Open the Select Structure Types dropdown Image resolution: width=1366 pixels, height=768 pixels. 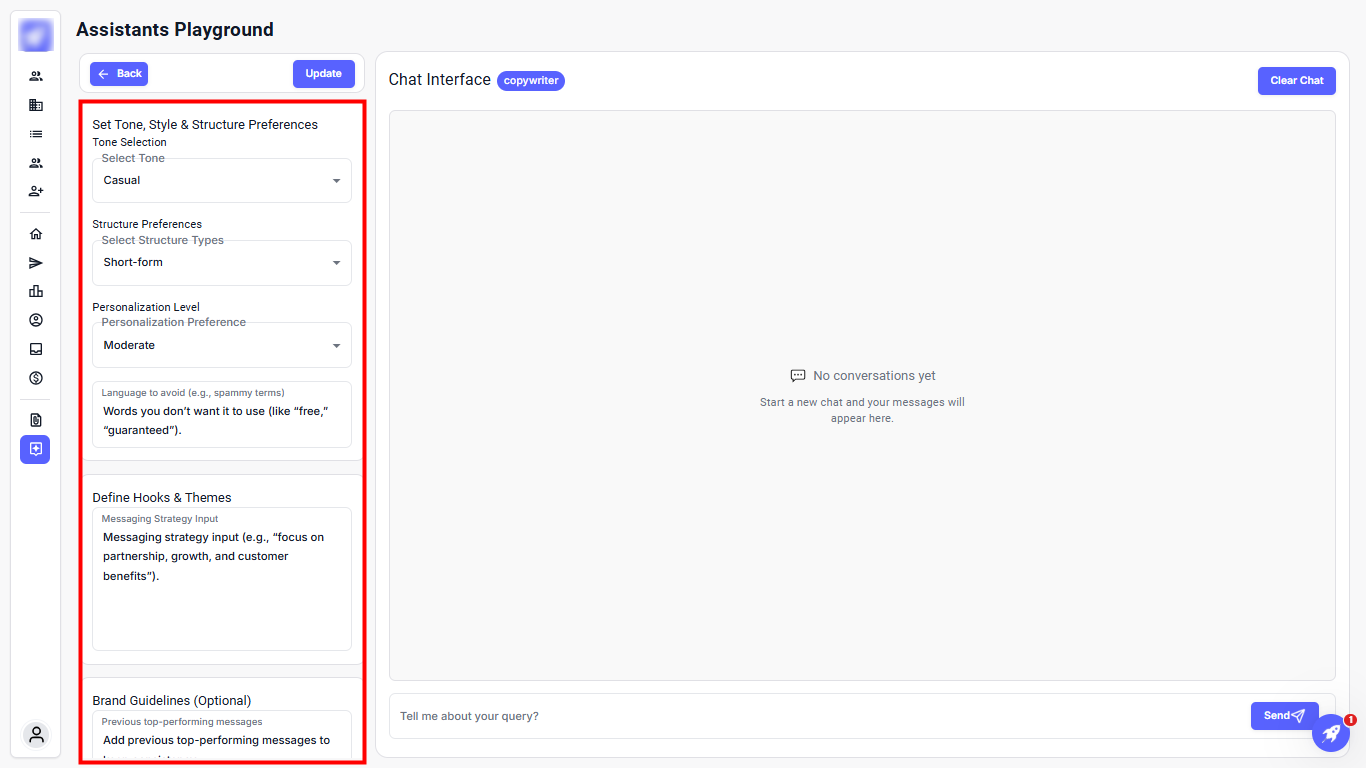pyautogui.click(x=222, y=263)
